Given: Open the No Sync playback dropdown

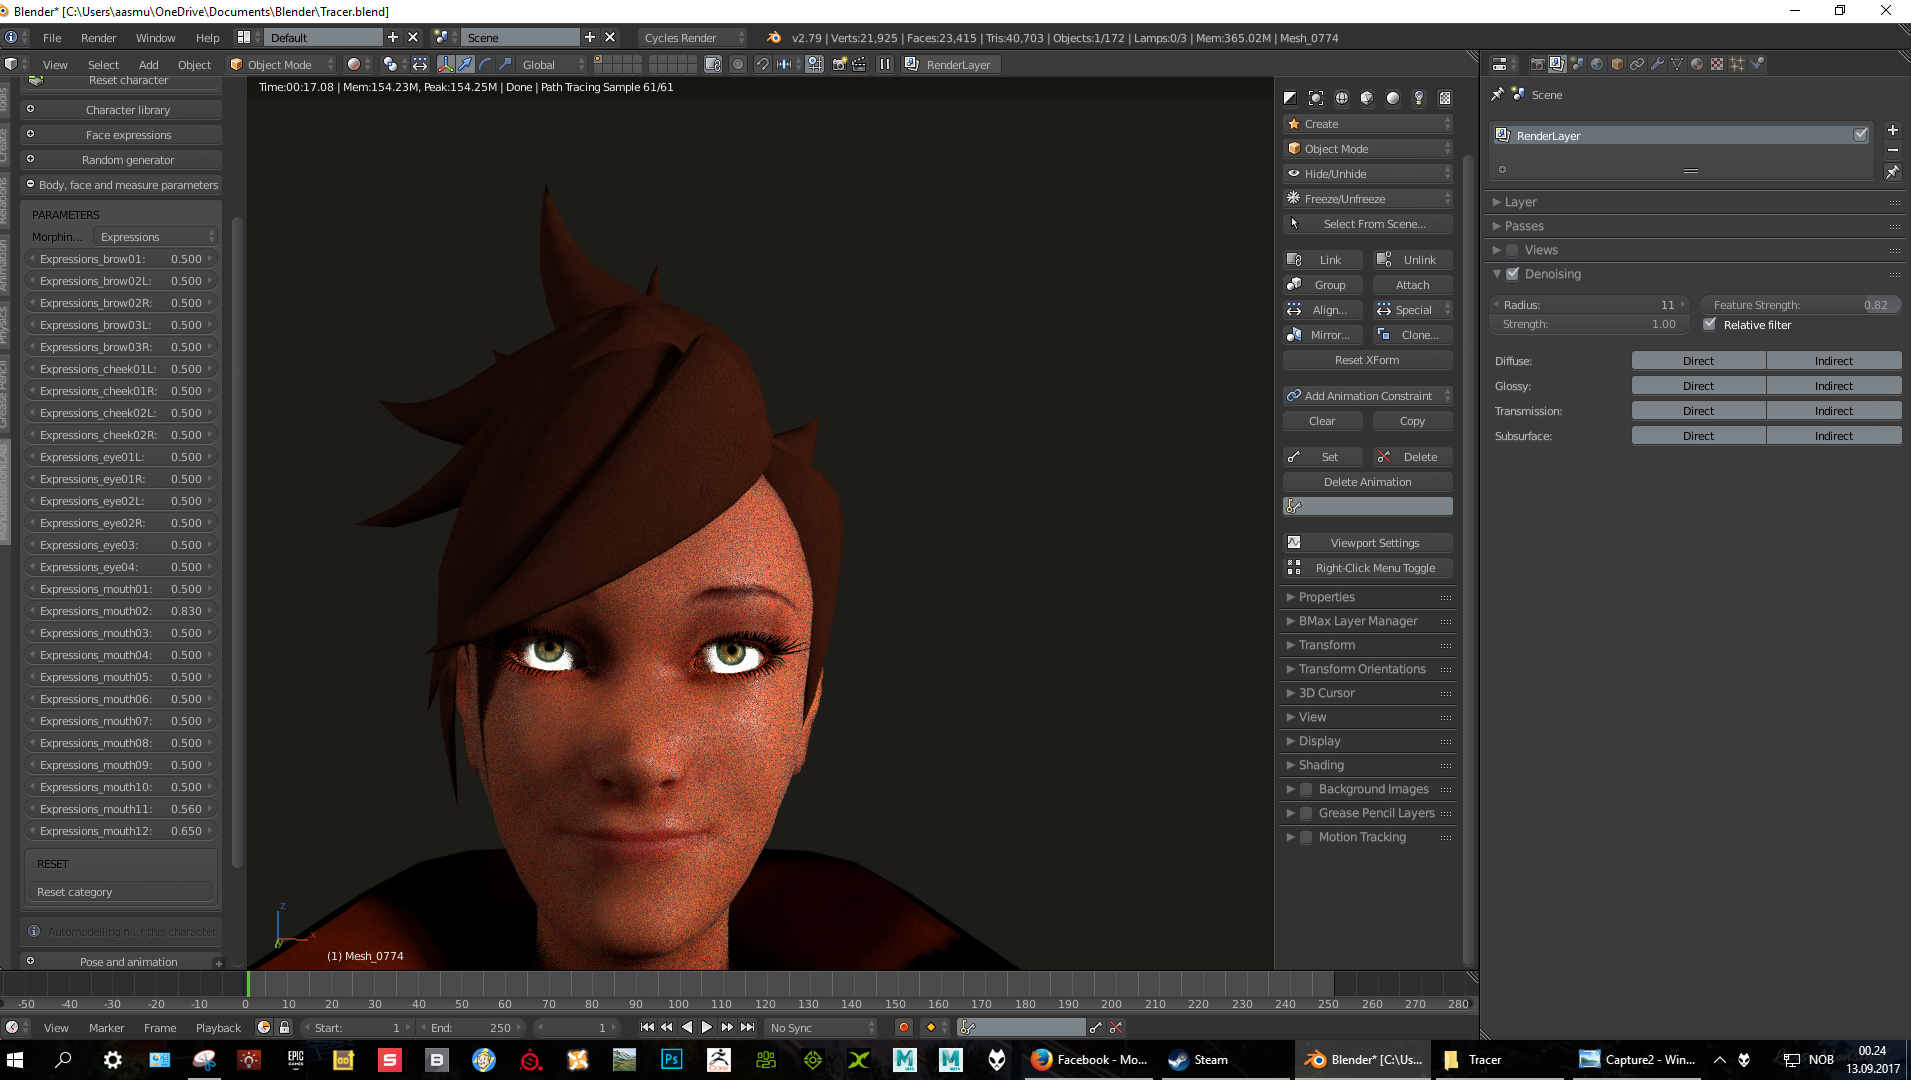Looking at the screenshot, I should tap(821, 1027).
